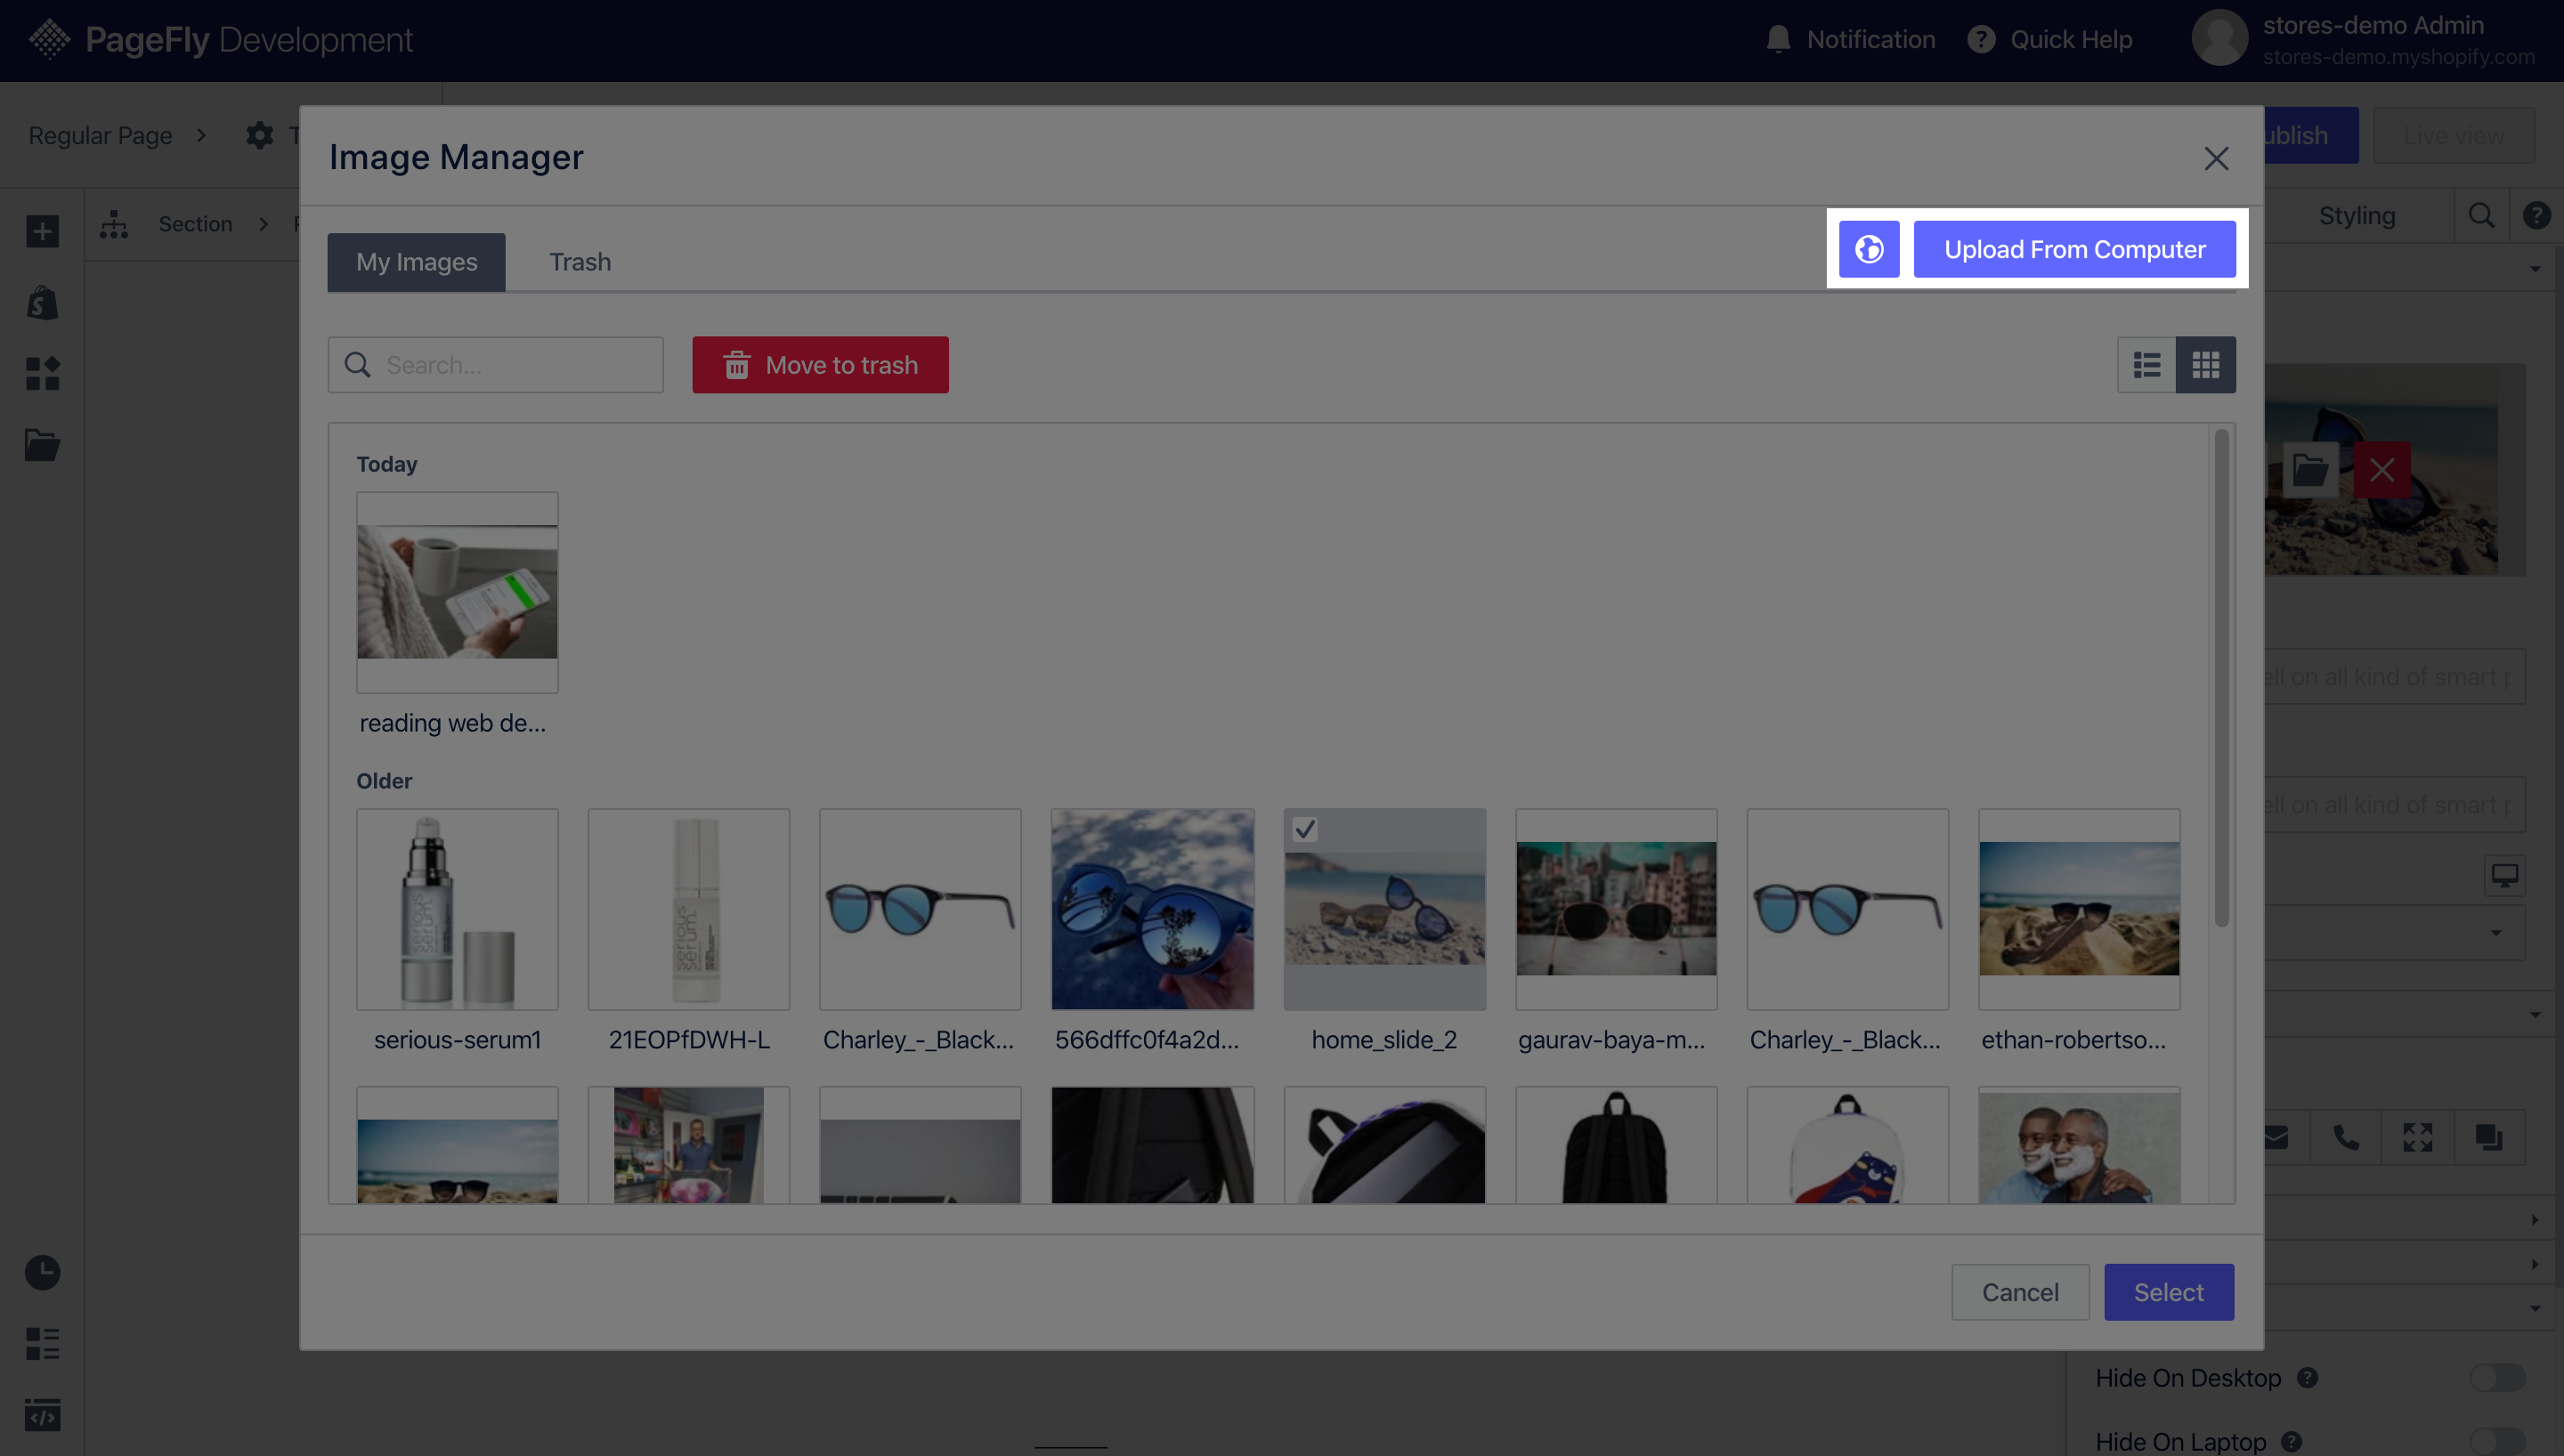Click the image list scrollbar

click(2221, 680)
